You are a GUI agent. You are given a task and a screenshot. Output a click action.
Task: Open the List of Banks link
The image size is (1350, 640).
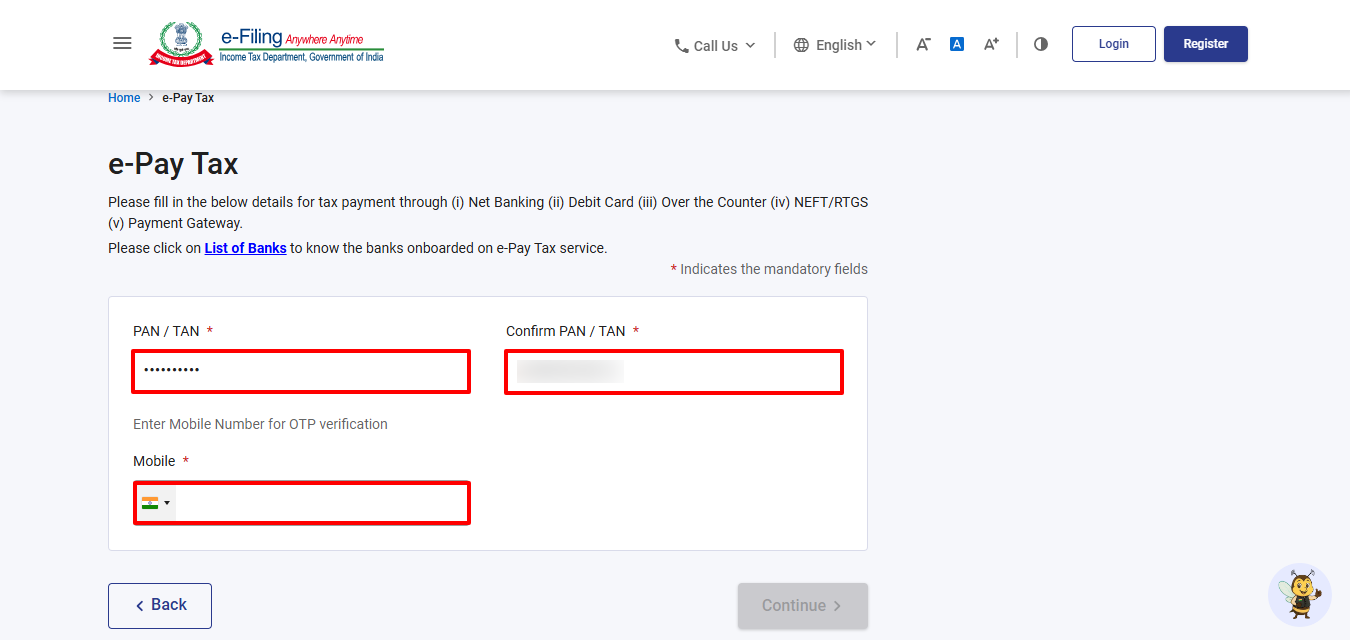[246, 248]
